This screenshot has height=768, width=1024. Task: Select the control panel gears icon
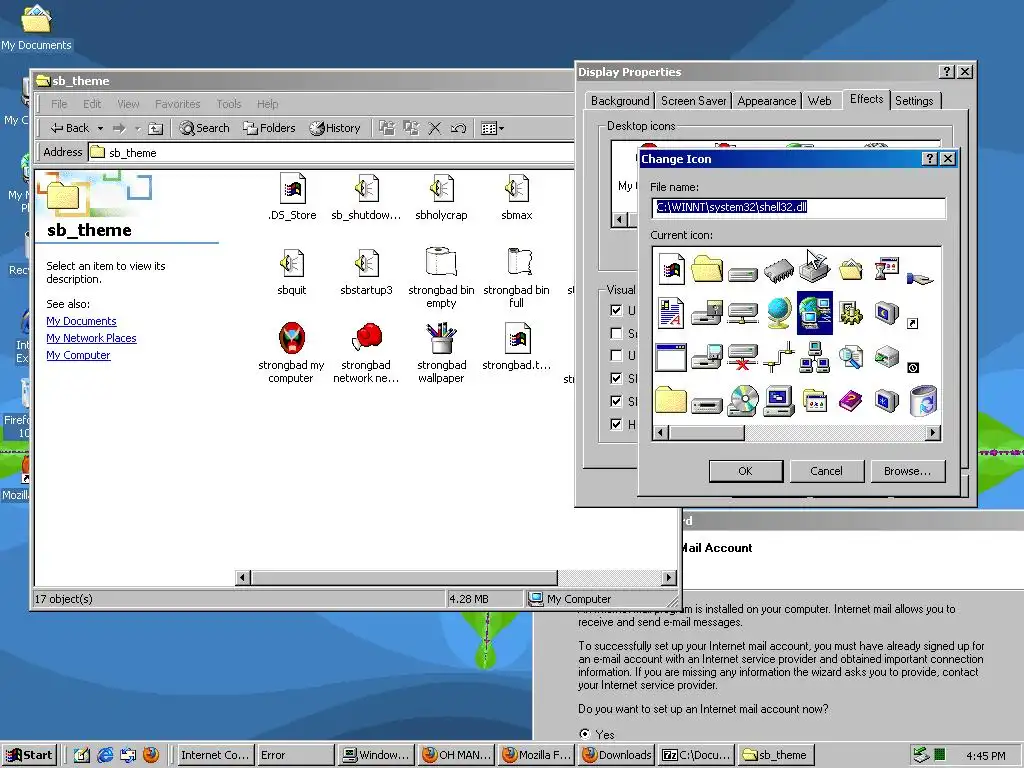850,313
